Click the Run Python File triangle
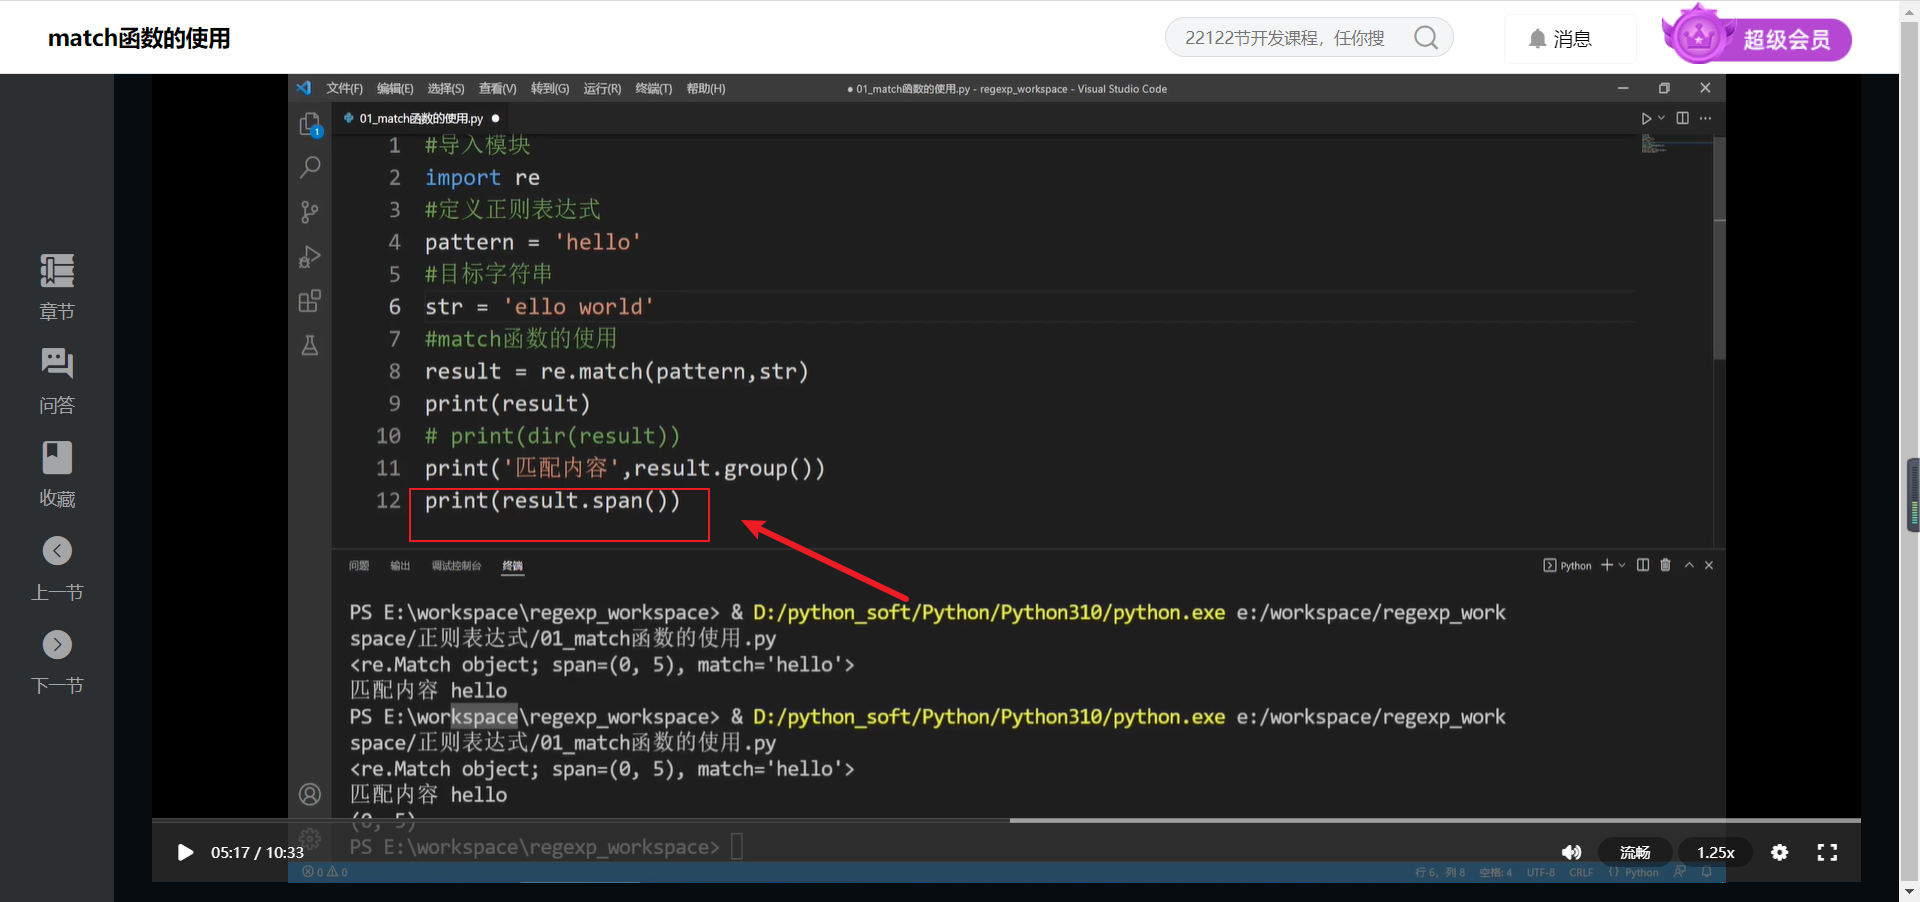Viewport: 1920px width, 902px height. [x=1646, y=118]
